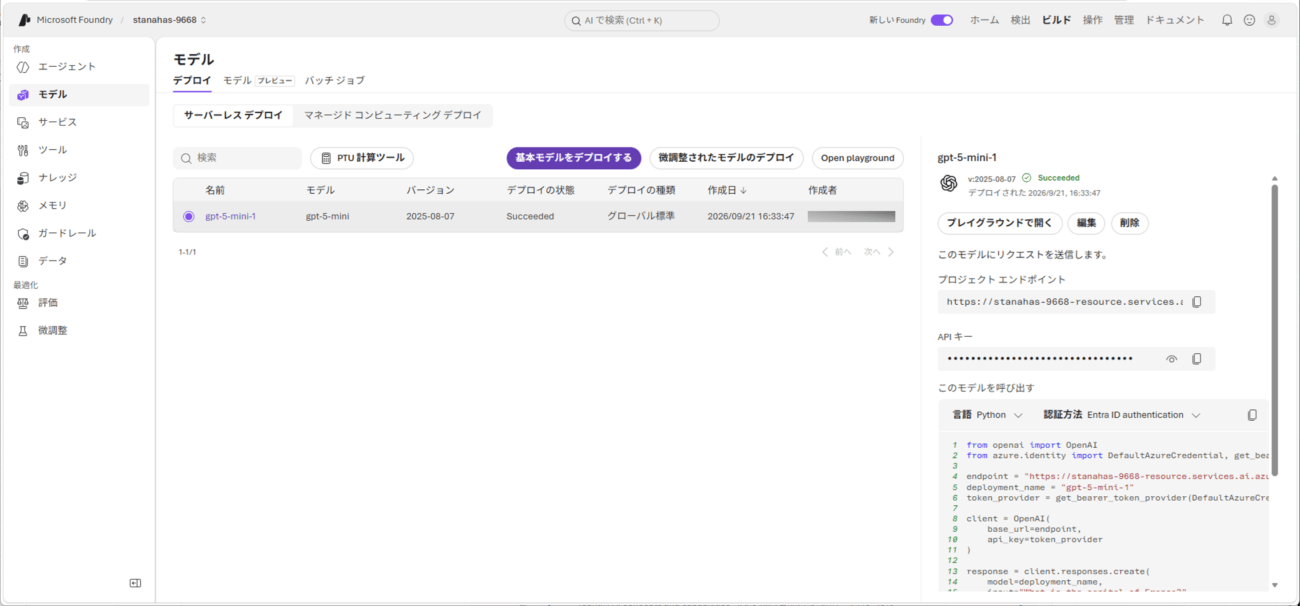Copy the code sample
1300x606 pixels.
click(x=1252, y=415)
